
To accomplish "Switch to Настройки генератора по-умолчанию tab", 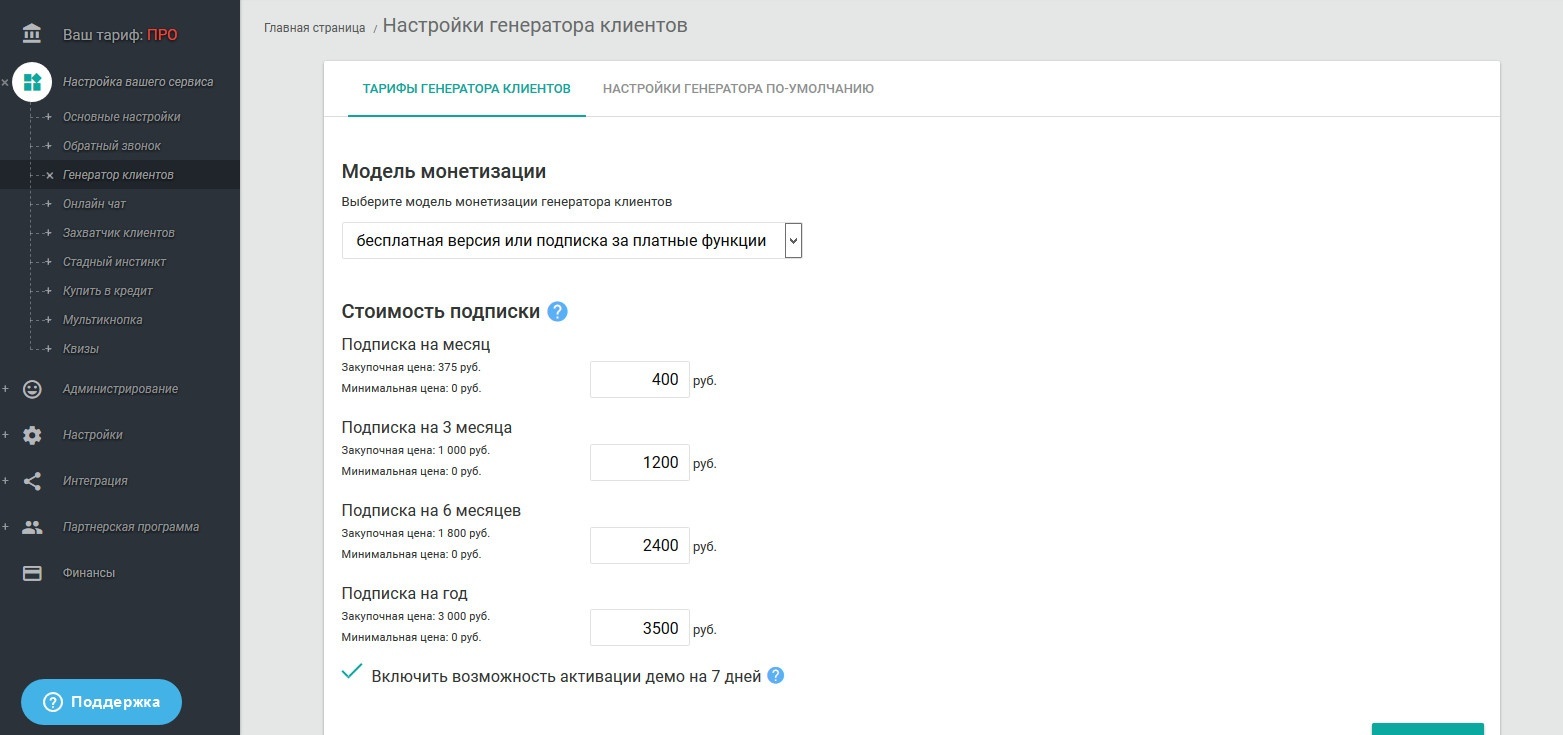I will click(738, 89).
